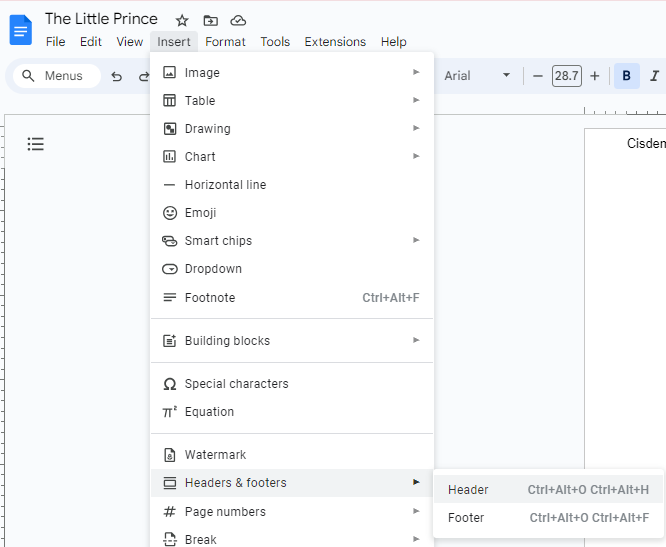Viewport: 666px width, 547px height.
Task: Increase font size with plus button
Action: [x=595, y=76]
